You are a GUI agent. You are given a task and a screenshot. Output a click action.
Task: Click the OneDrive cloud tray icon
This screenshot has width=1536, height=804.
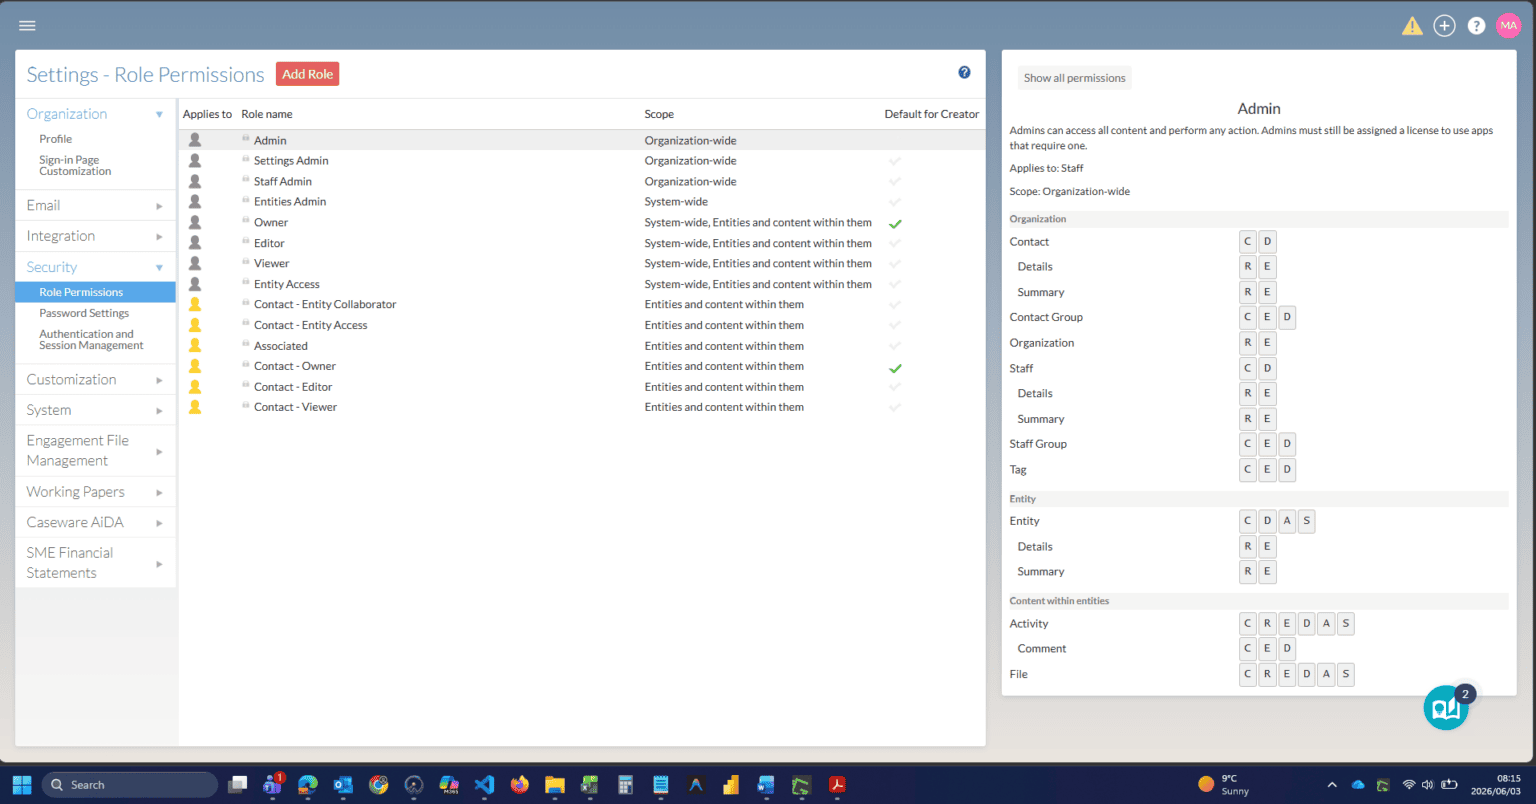pyautogui.click(x=1358, y=785)
